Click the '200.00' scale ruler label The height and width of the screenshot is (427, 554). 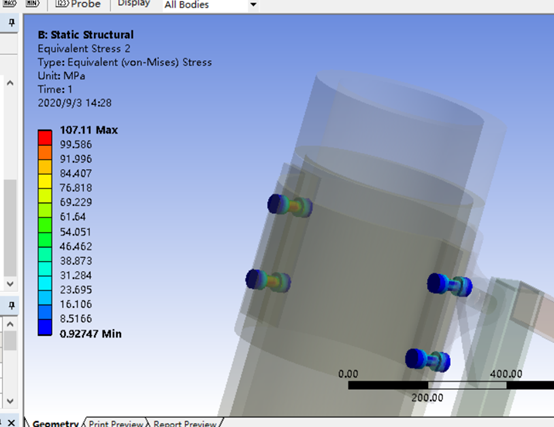pos(427,398)
